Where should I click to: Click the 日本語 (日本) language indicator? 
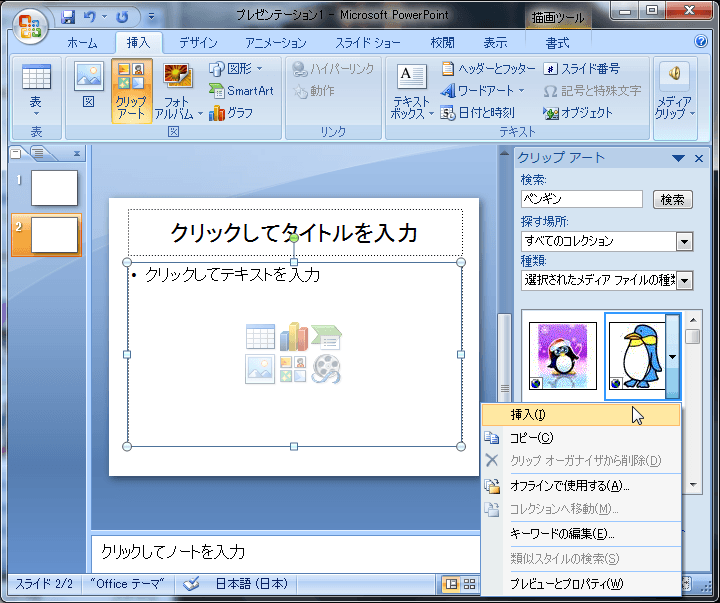[x=252, y=584]
